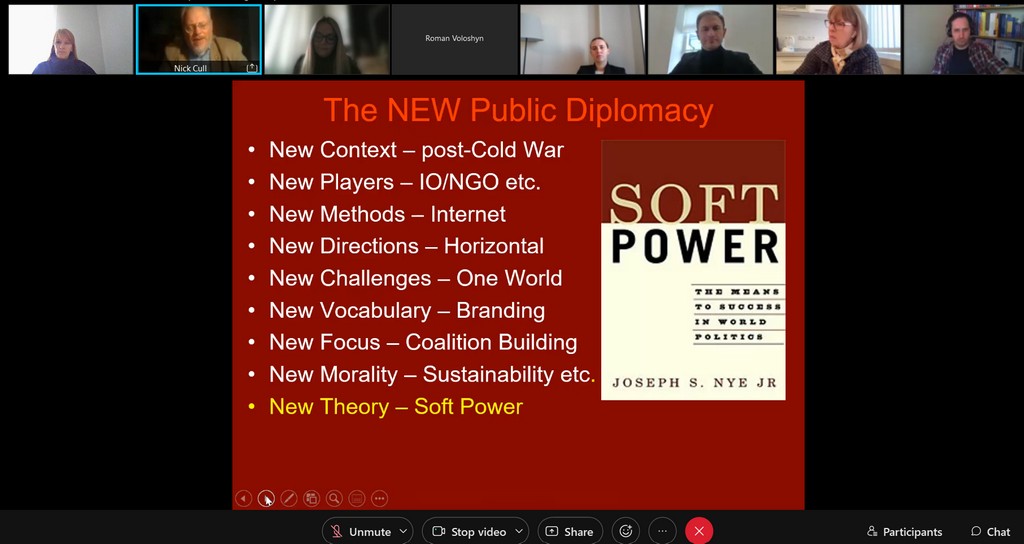The image size is (1024, 544).
Task: Expand the Stop video options arrow
Action: [x=519, y=531]
